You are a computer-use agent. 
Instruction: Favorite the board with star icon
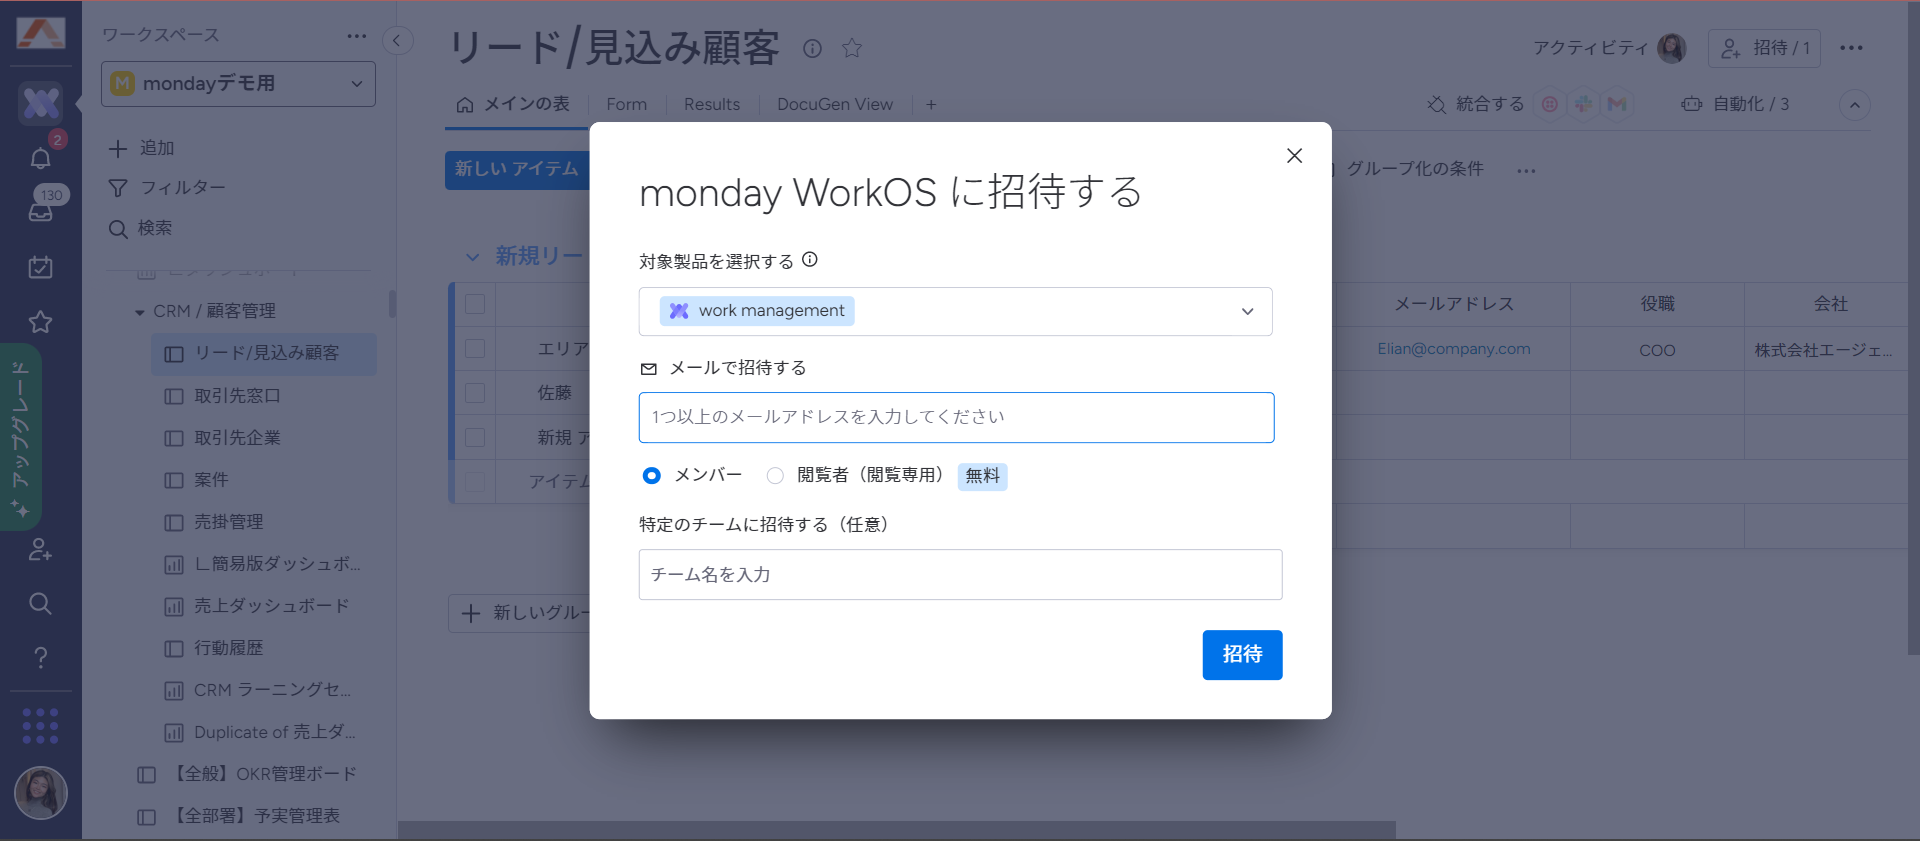point(852,48)
